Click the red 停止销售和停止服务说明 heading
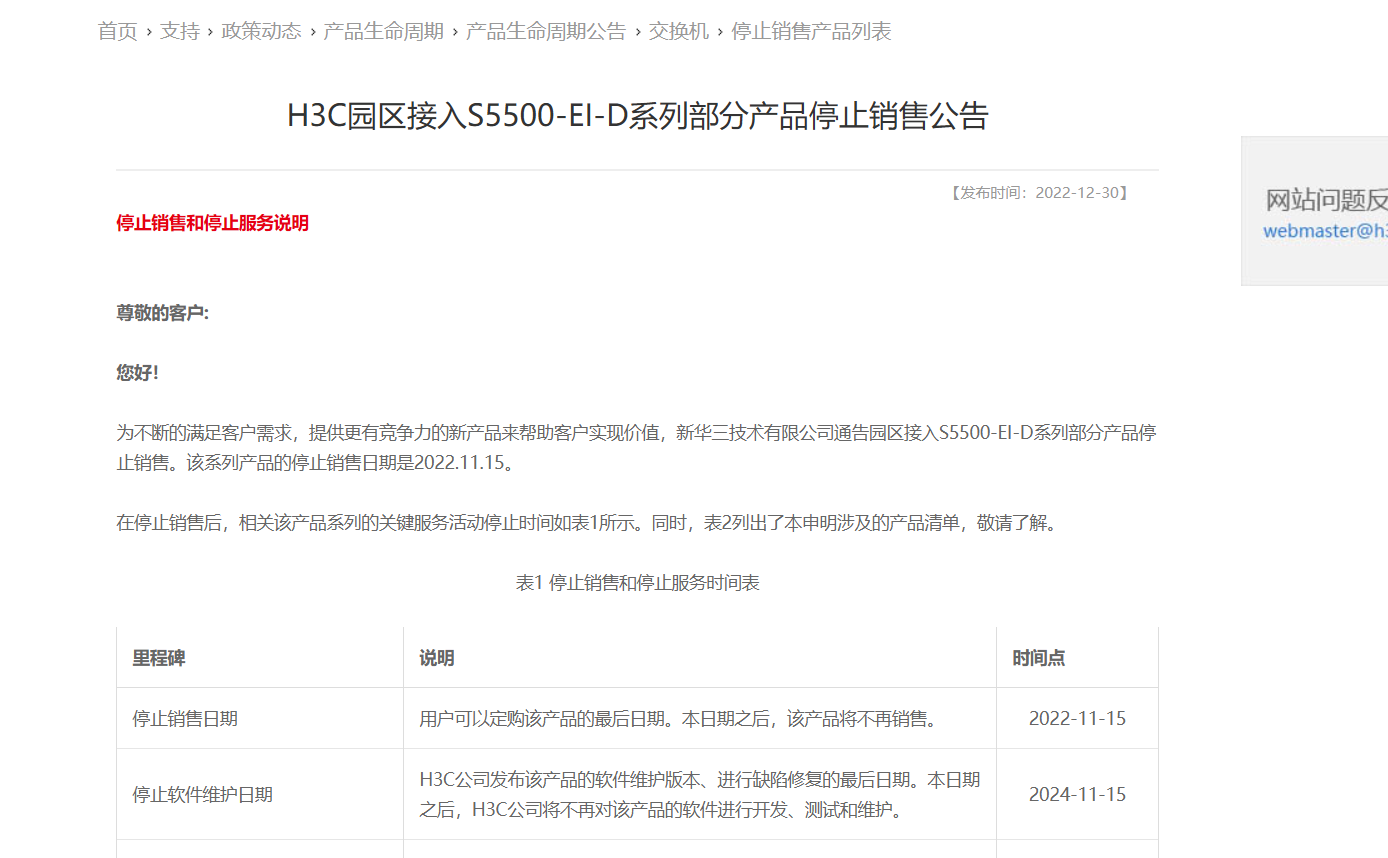 [212, 223]
